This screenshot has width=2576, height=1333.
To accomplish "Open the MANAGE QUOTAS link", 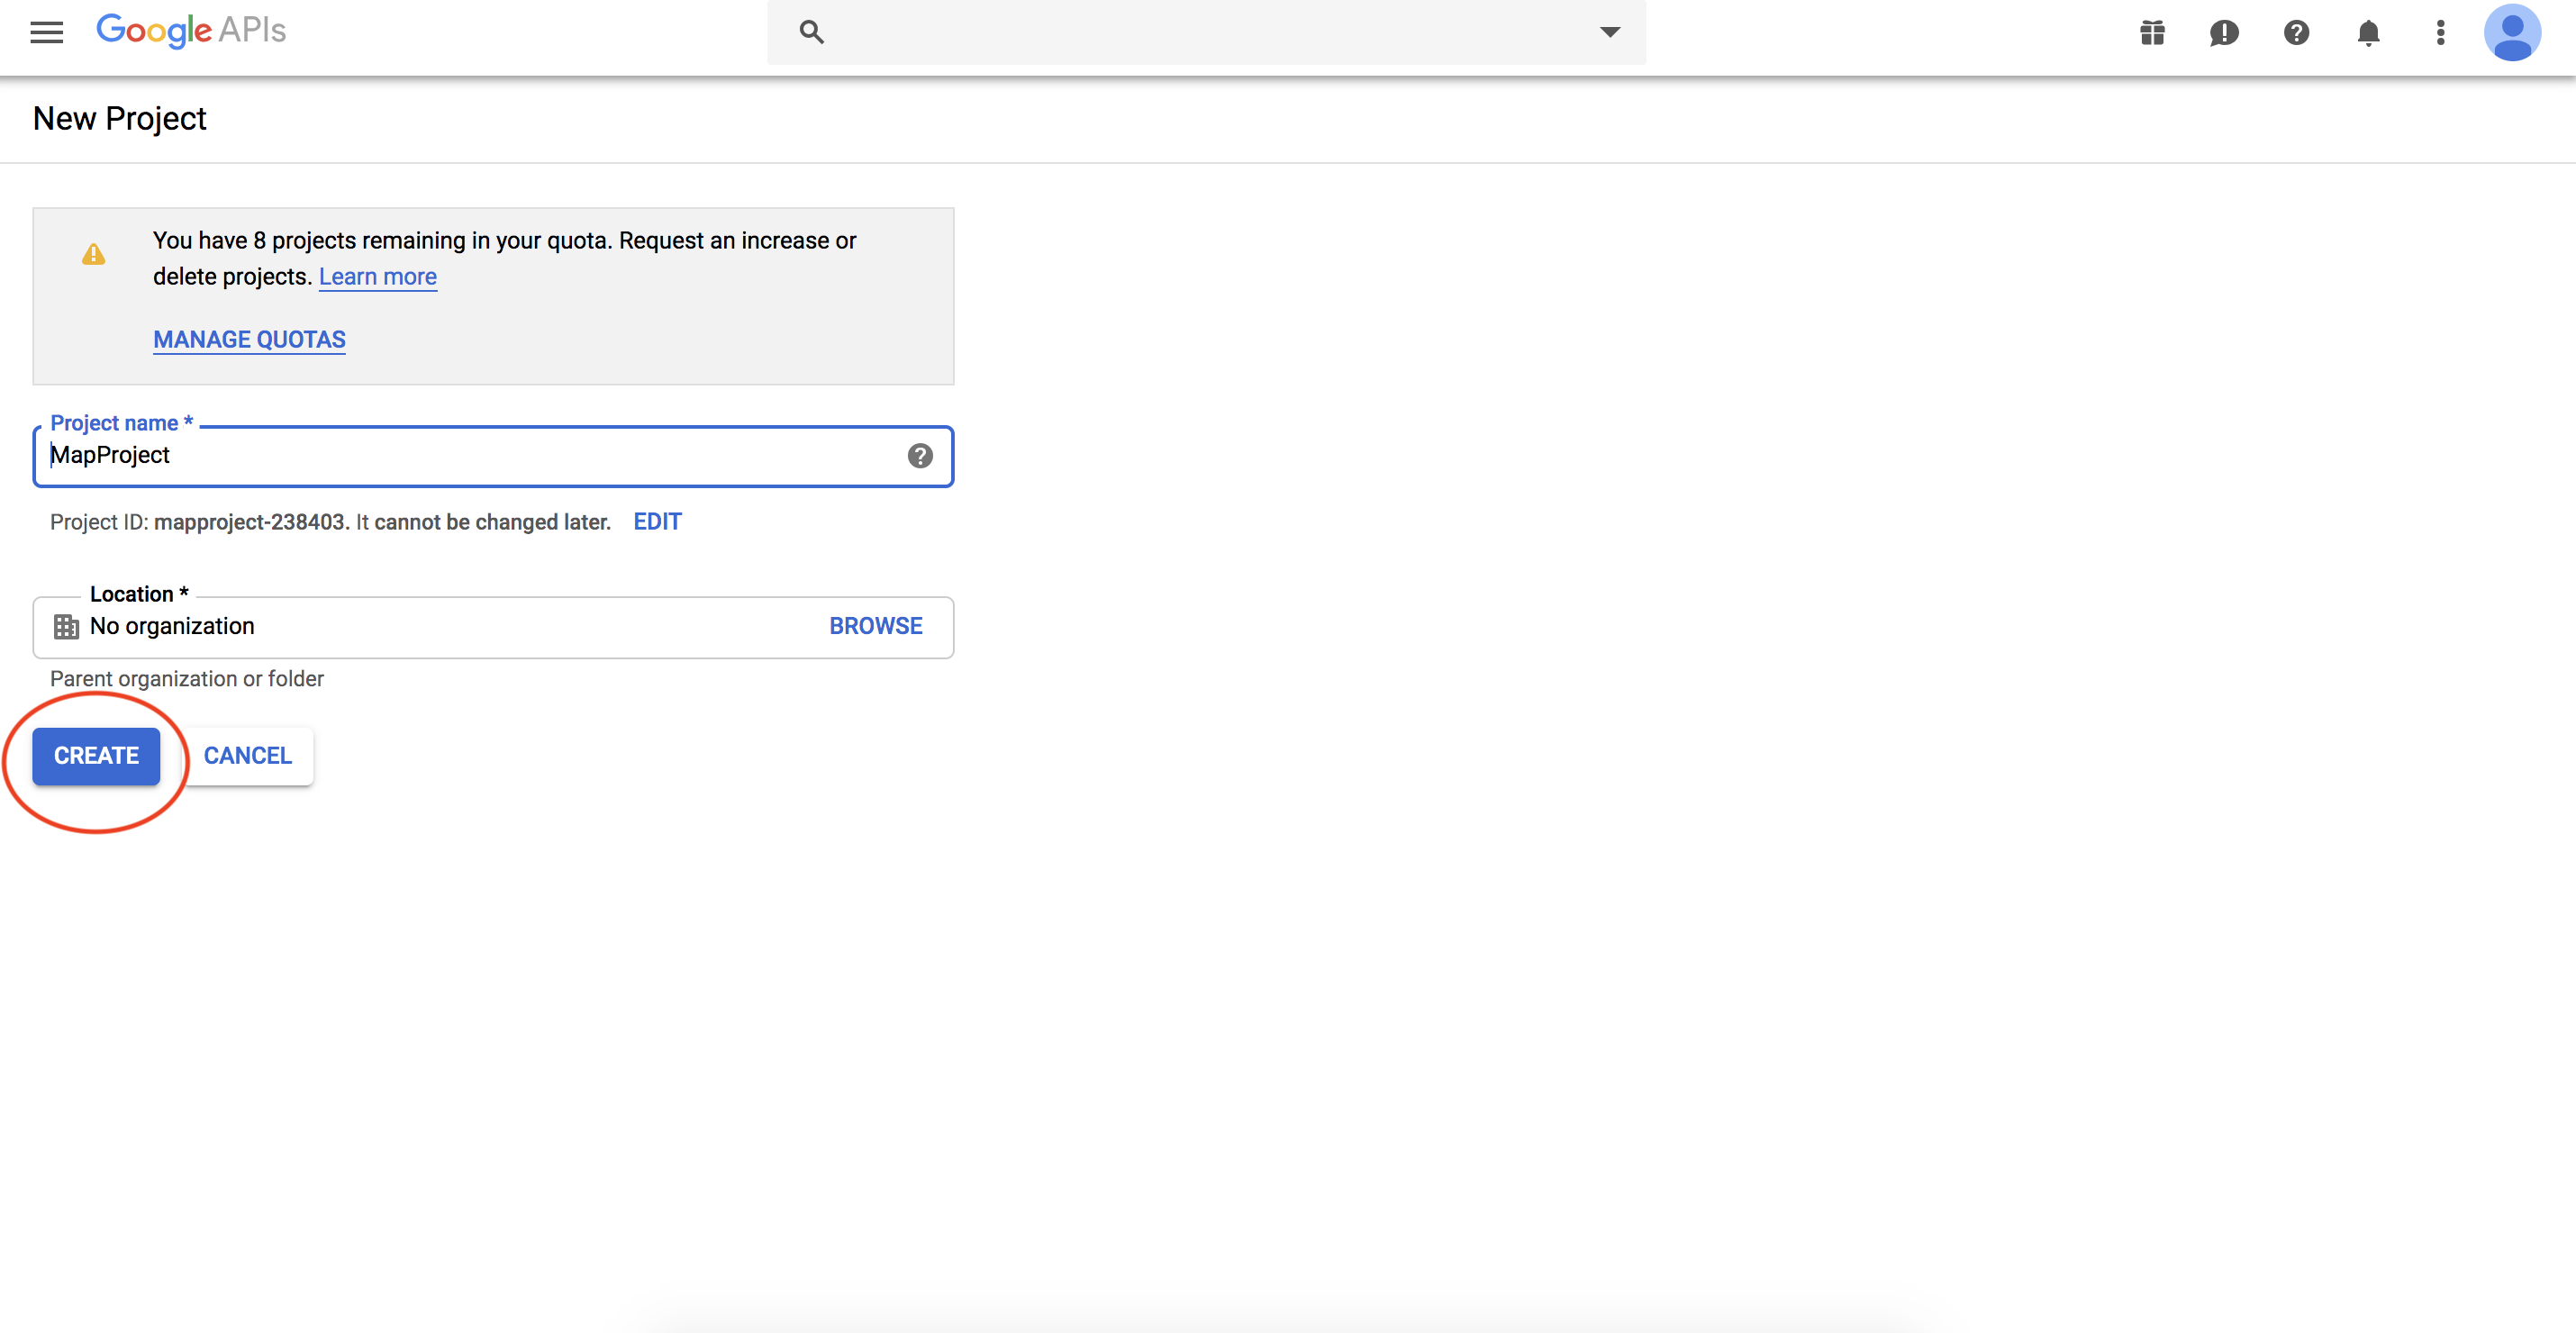I will click(x=249, y=340).
